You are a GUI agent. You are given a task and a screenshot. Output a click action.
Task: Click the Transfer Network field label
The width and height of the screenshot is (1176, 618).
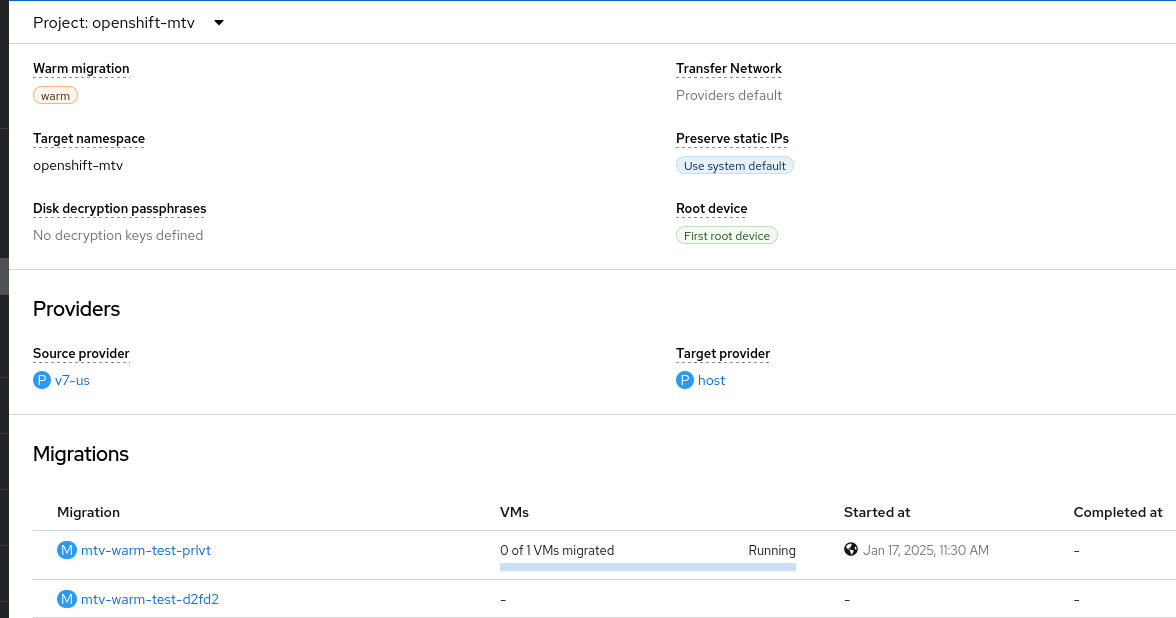point(729,69)
